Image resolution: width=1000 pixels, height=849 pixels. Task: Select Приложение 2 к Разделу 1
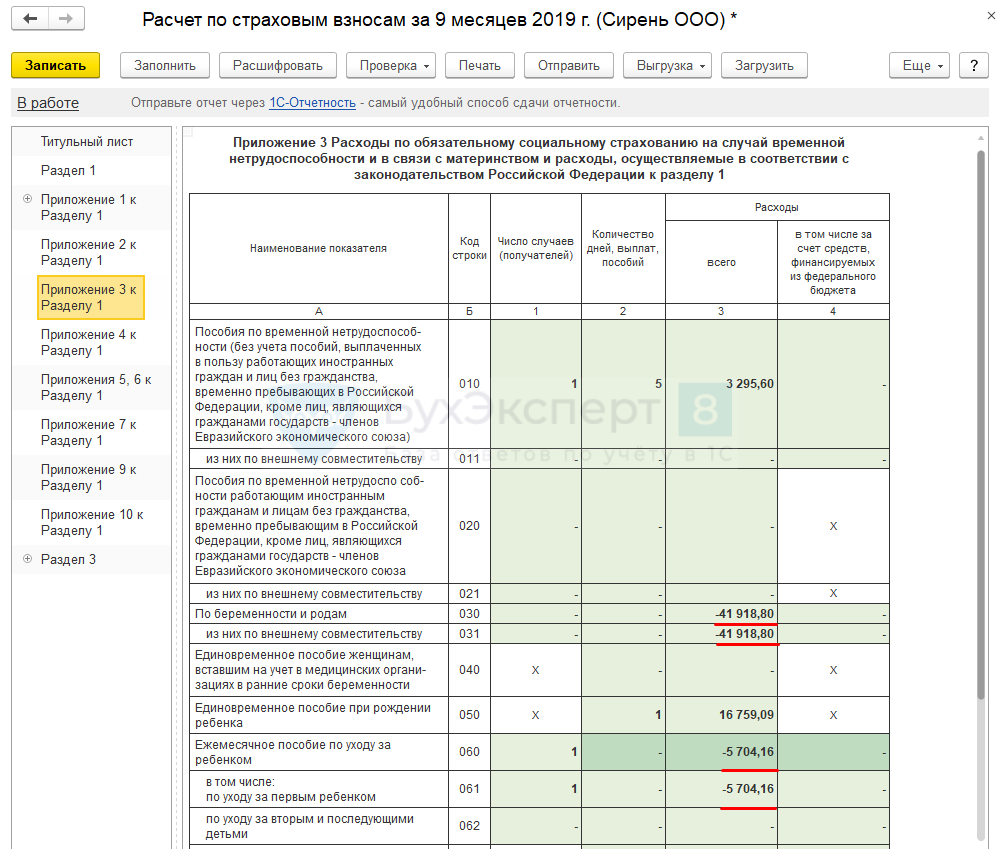click(89, 252)
